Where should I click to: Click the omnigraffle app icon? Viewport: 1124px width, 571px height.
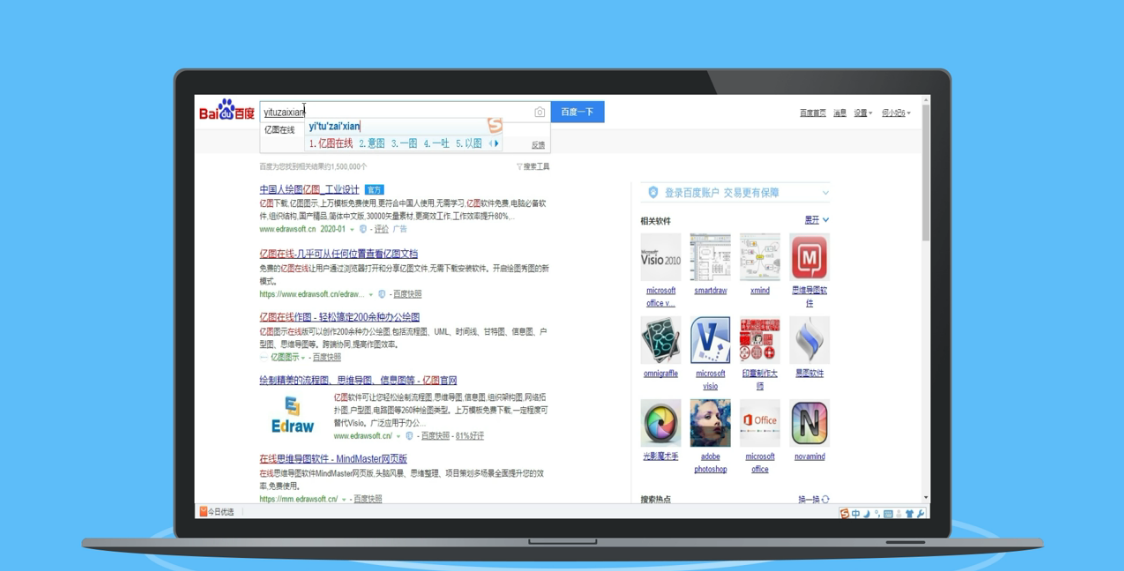pos(661,340)
